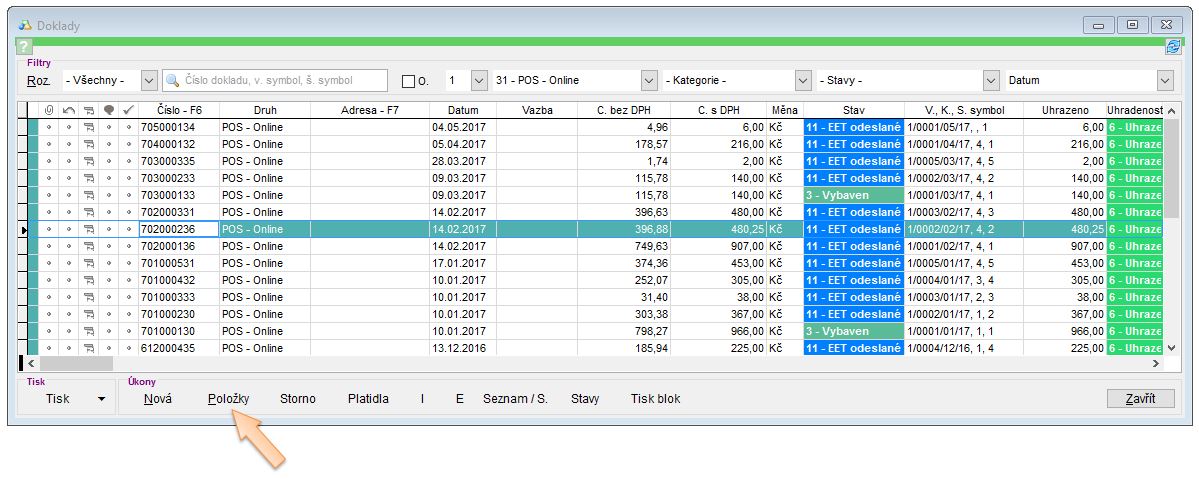The height and width of the screenshot is (484, 1199).
Task: Click the checkmark column header icon
Action: coord(127,110)
